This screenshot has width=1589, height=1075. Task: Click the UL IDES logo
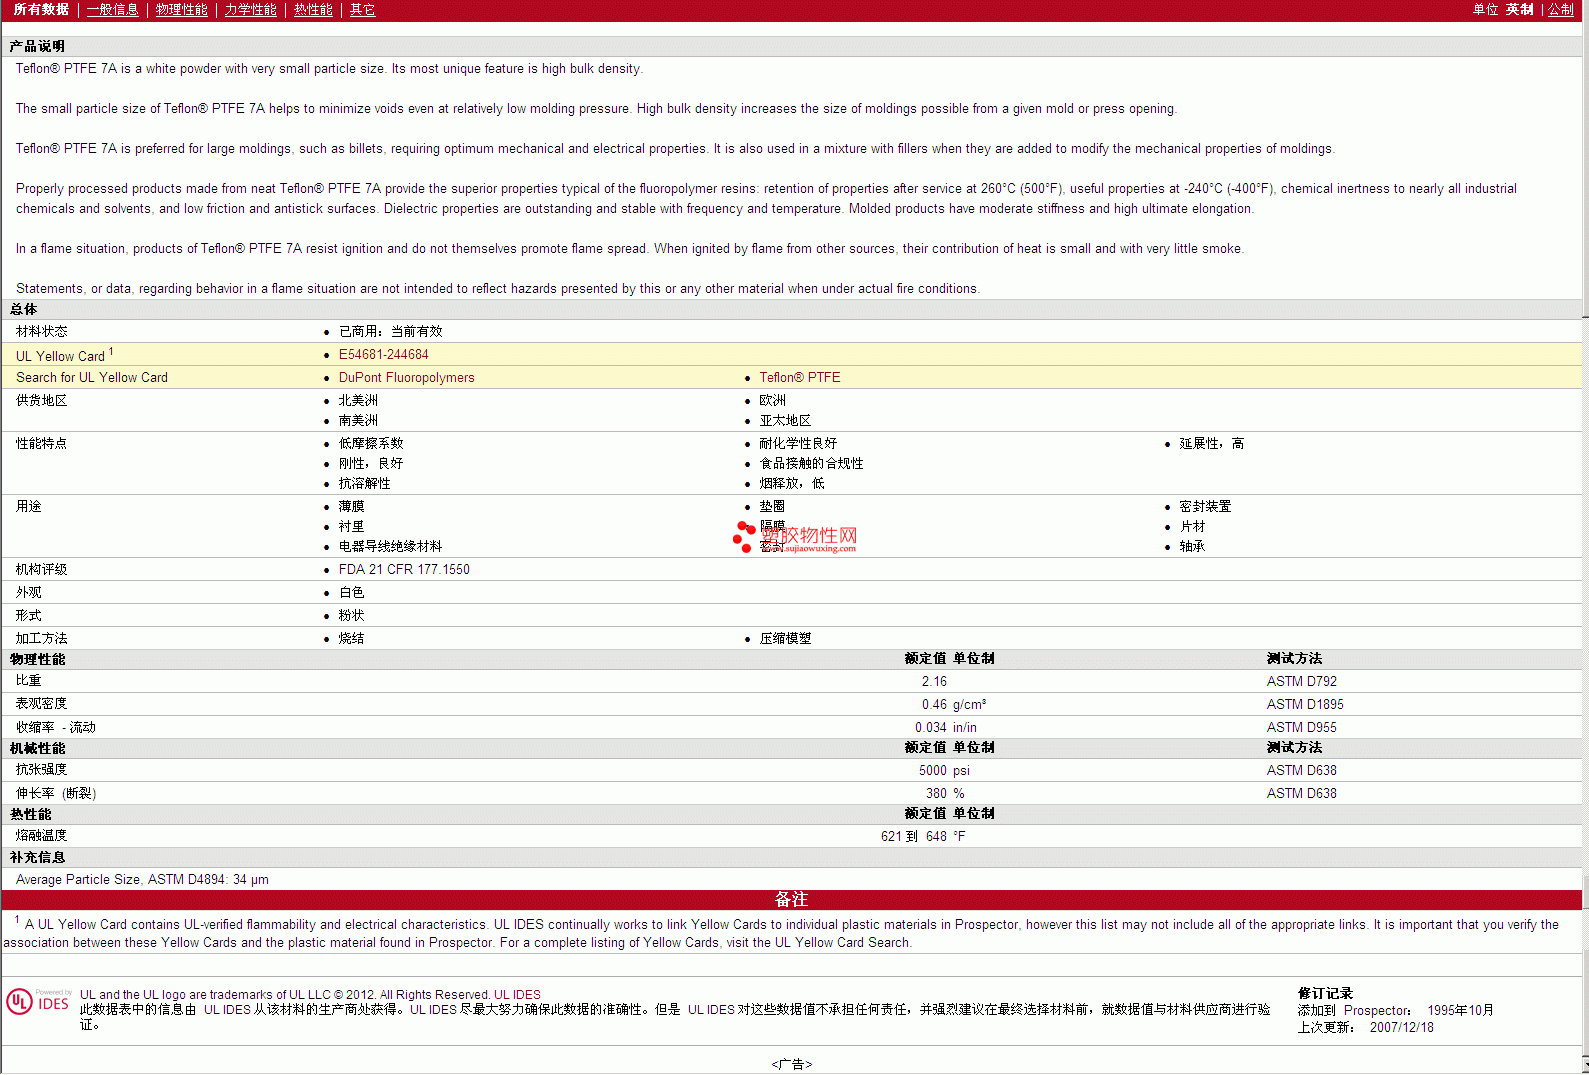(38, 1001)
